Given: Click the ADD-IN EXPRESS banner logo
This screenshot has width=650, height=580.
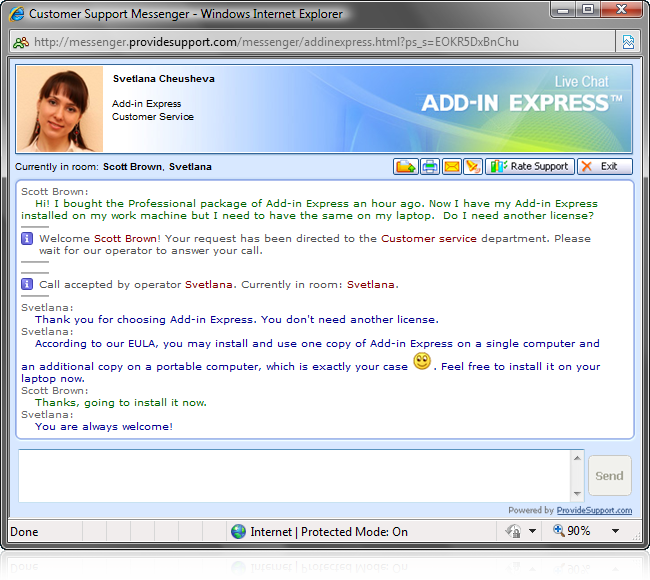Looking at the screenshot, I should click(x=522, y=103).
